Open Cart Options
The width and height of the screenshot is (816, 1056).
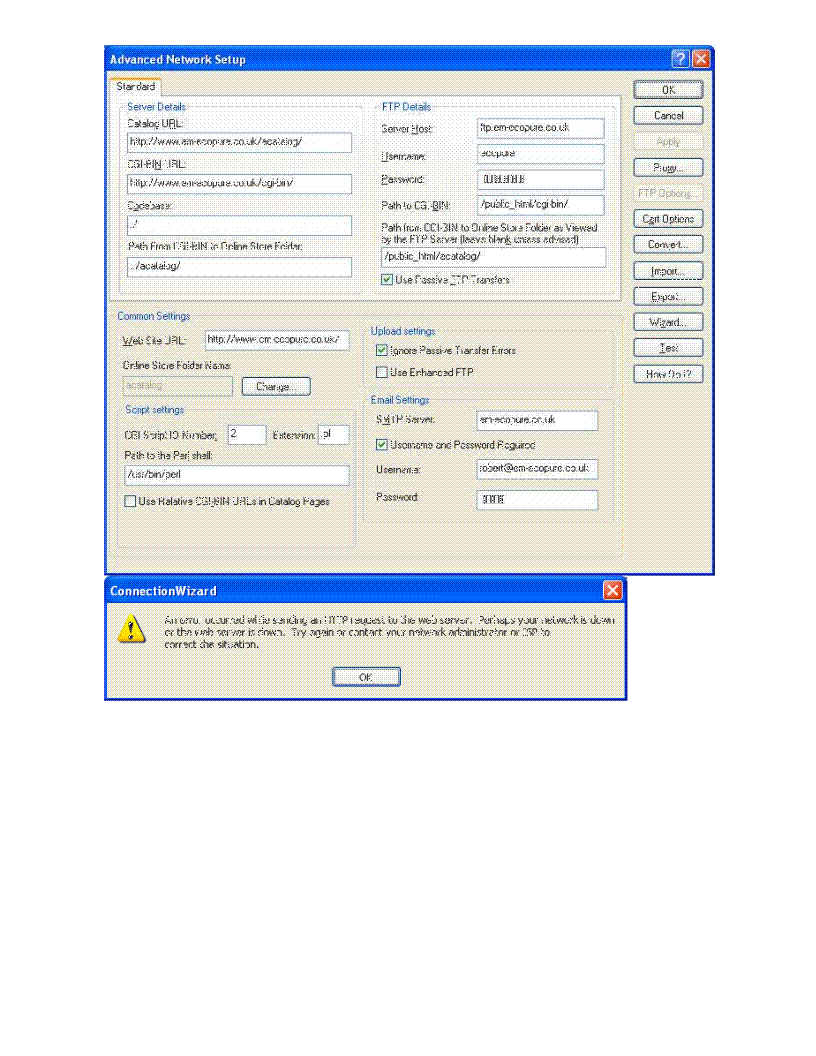pos(668,219)
